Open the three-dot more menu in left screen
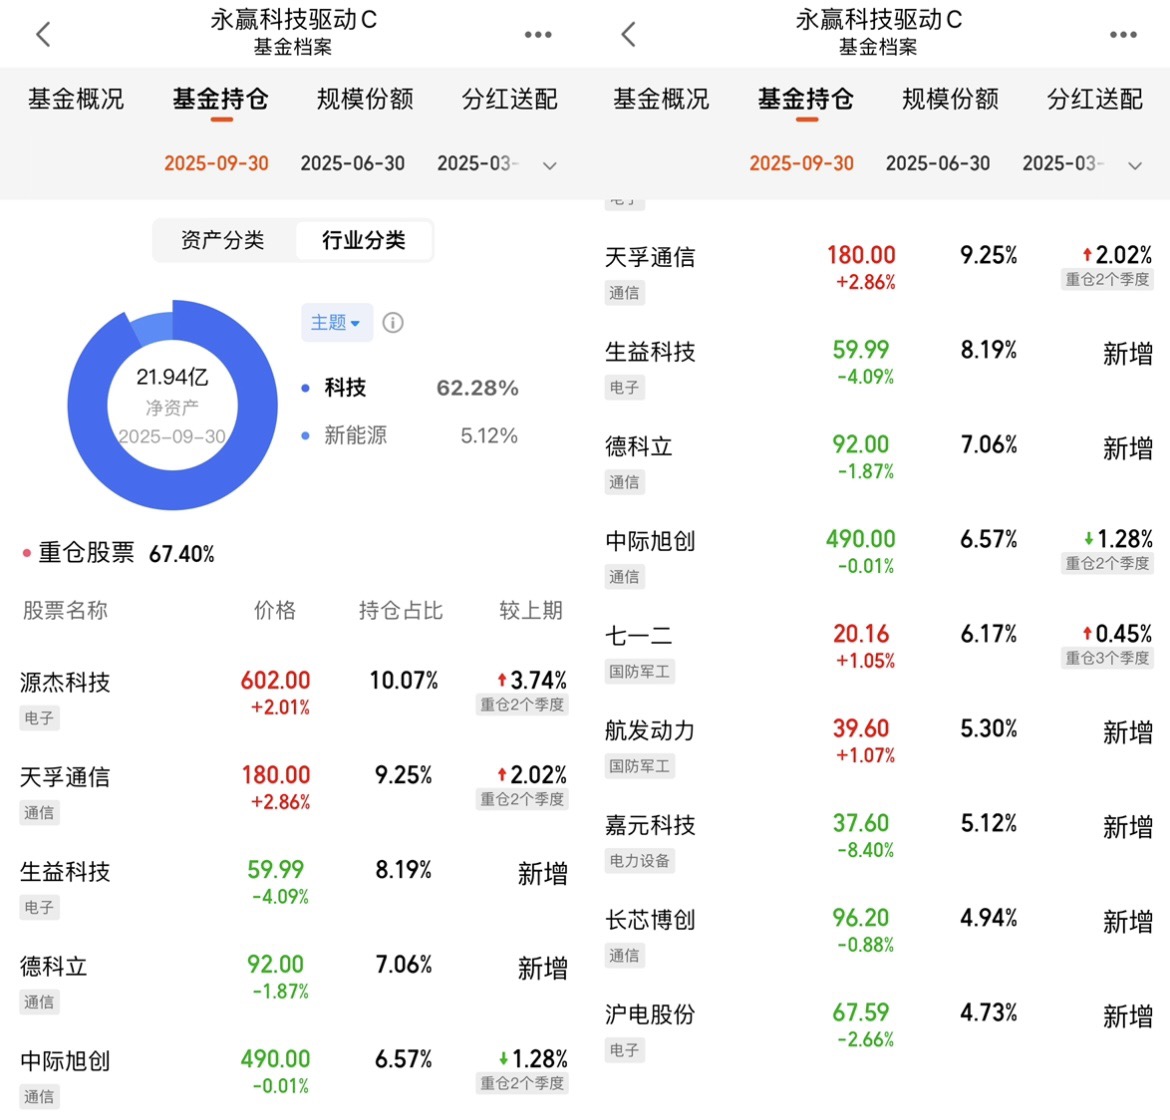Viewport: 1170px width, 1120px height. 538,34
